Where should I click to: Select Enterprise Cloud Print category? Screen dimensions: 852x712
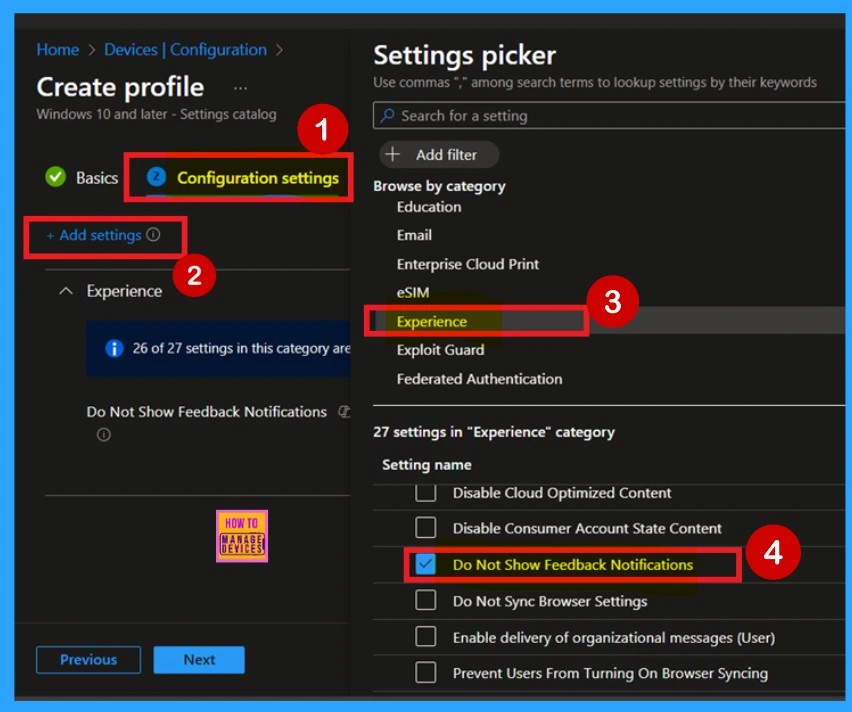click(x=467, y=264)
